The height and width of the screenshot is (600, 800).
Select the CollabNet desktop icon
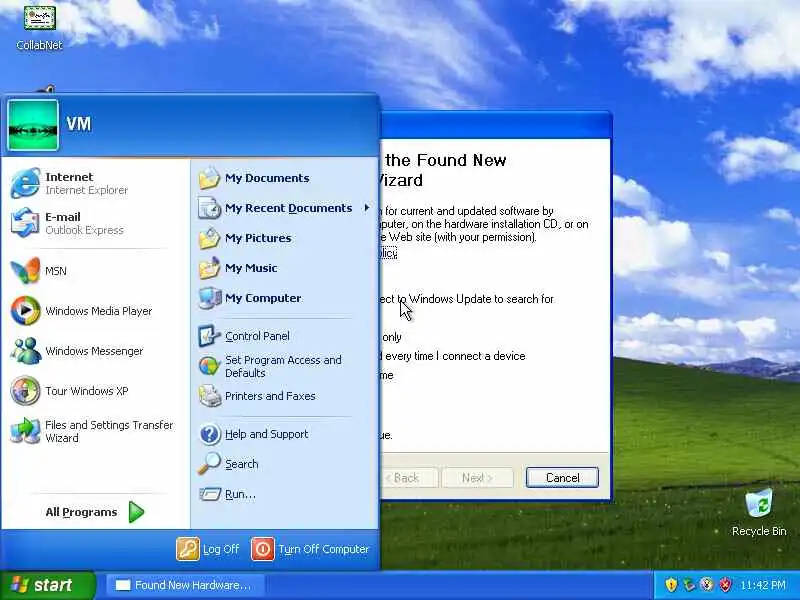(x=39, y=27)
